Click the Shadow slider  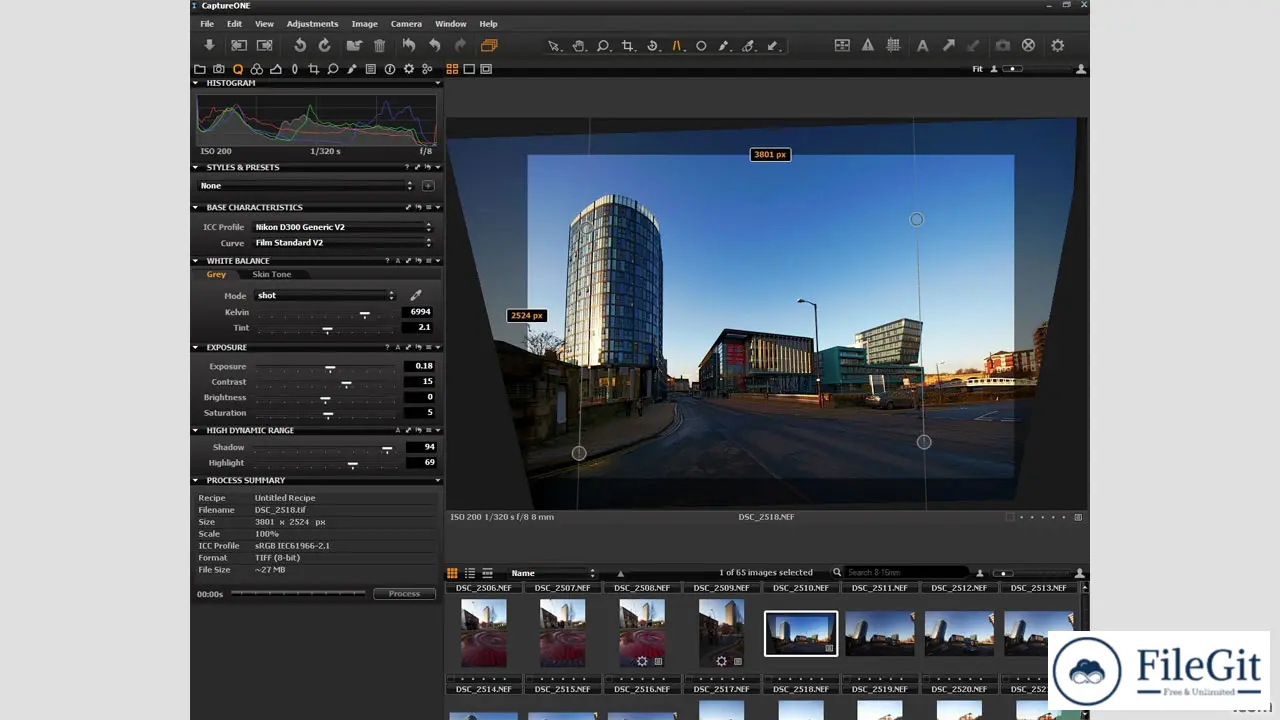click(326, 448)
